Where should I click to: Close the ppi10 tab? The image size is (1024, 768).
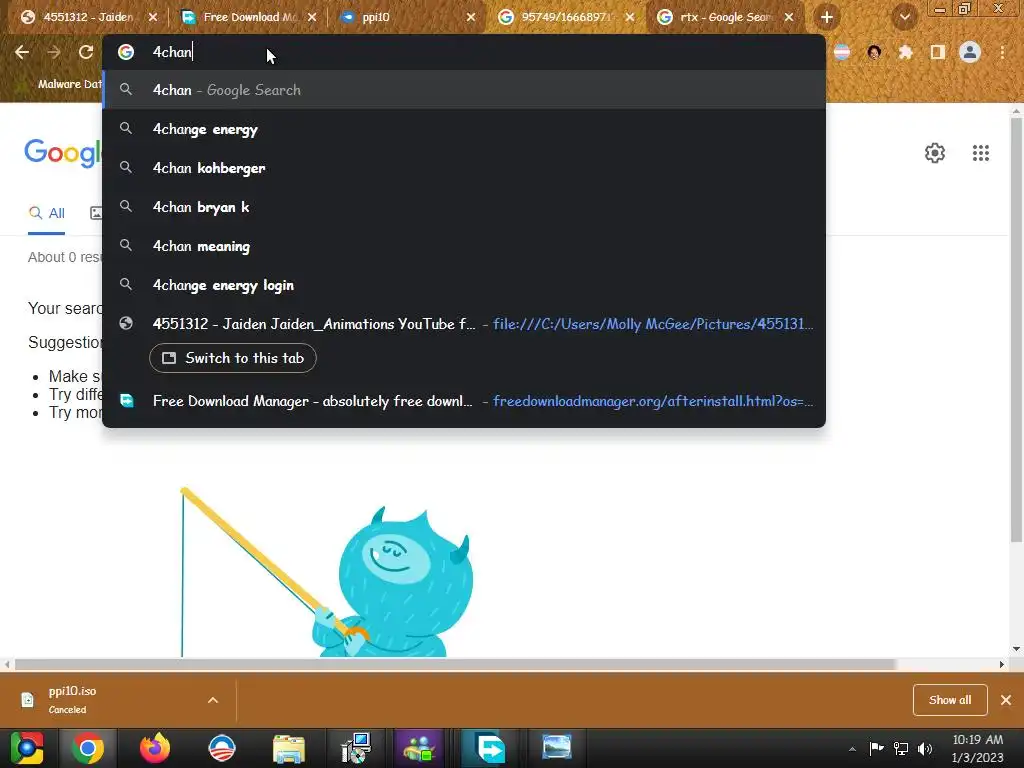(471, 17)
